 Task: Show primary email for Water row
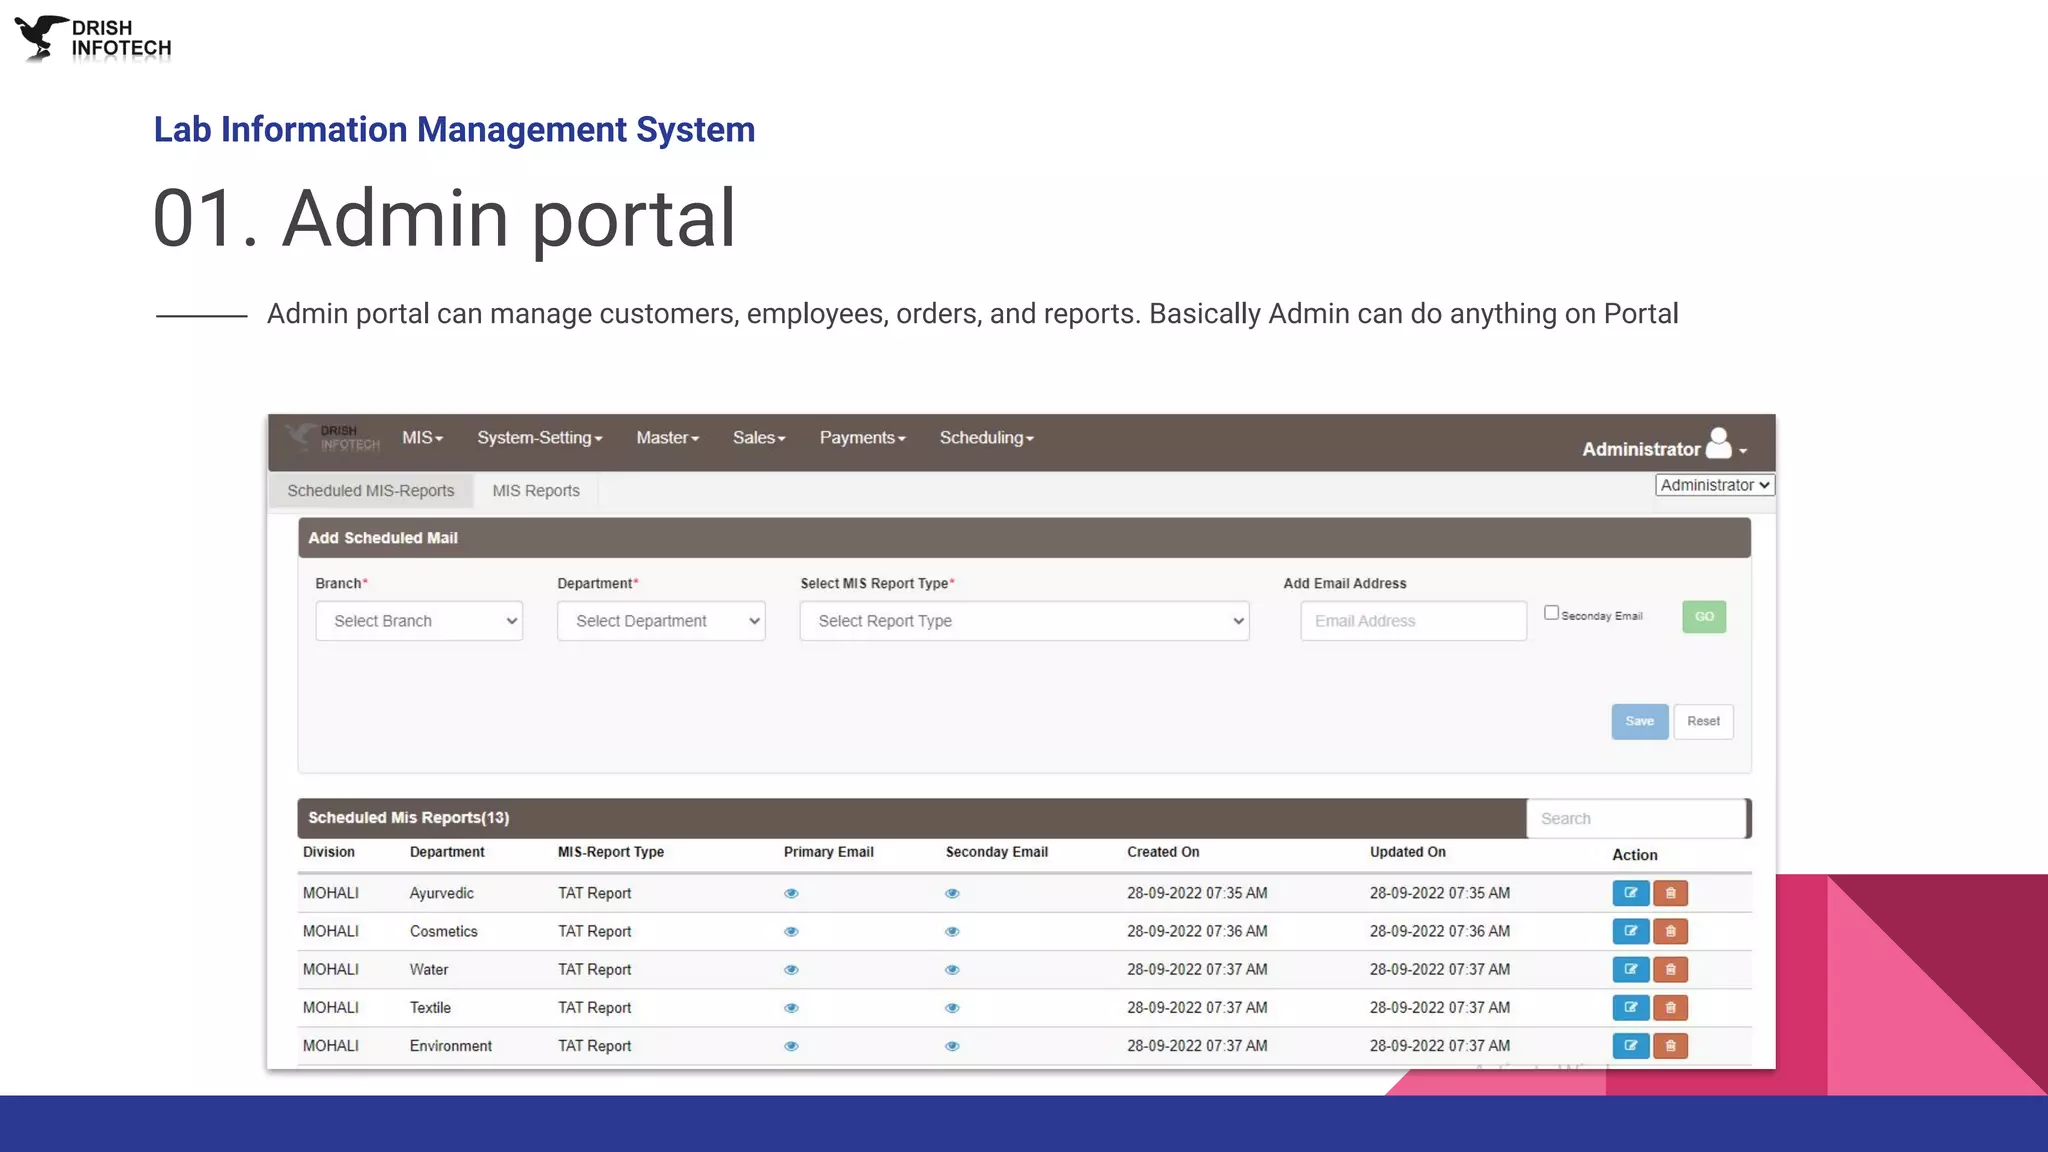coord(791,969)
